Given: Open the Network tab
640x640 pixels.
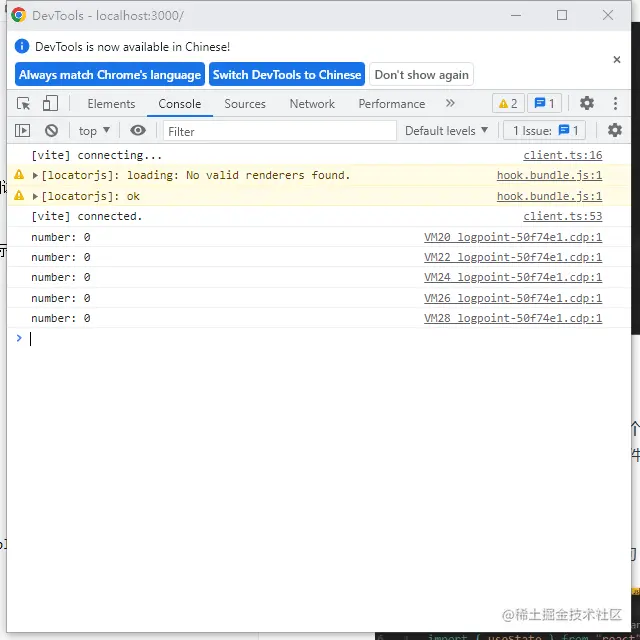Looking at the screenshot, I should point(312,104).
